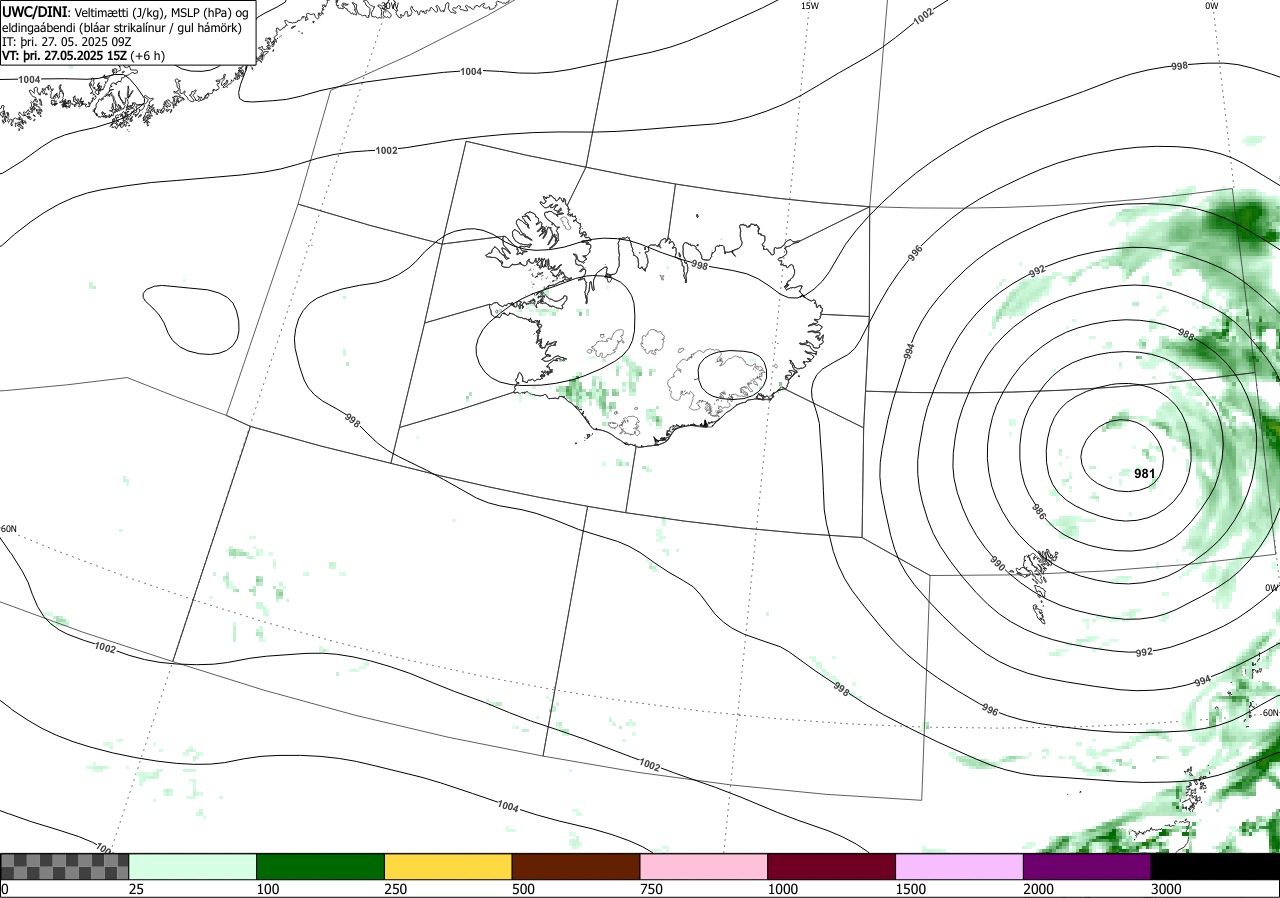Viewport: 1280px width, 898px height.
Task: Click the 990 isobar label
Action: pos(997,565)
